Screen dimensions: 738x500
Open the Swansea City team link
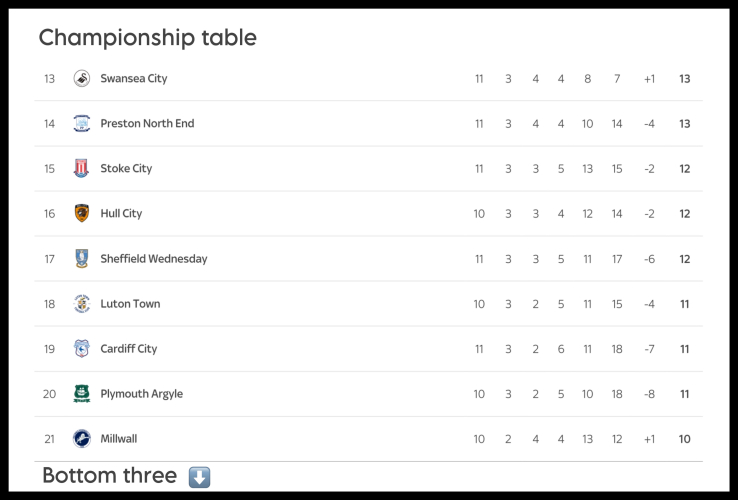tap(134, 79)
